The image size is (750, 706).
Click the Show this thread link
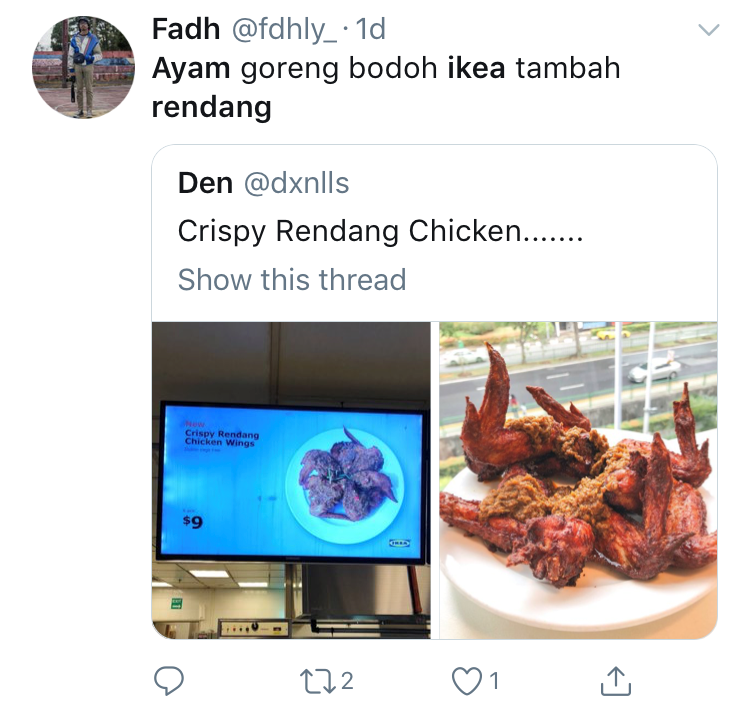(292, 279)
